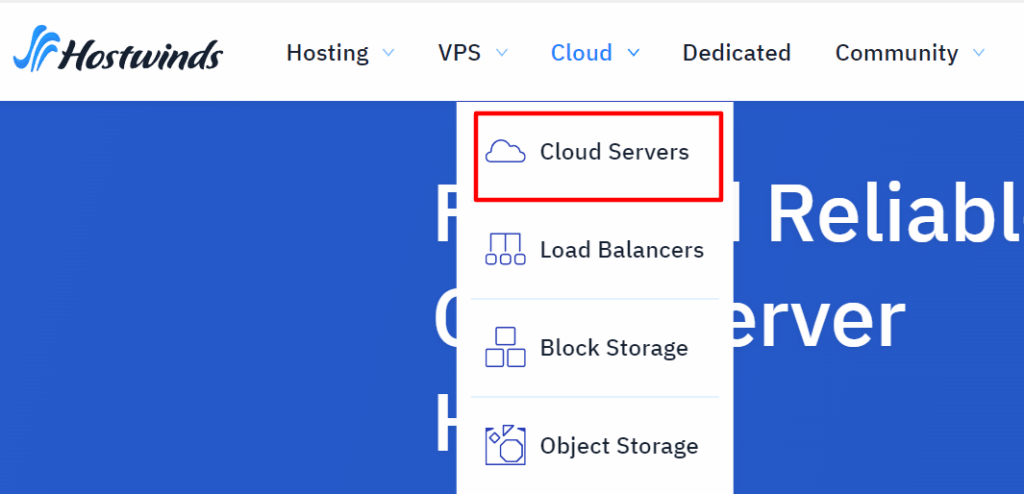Click the Cloud Servers cloud icon

[x=505, y=152]
